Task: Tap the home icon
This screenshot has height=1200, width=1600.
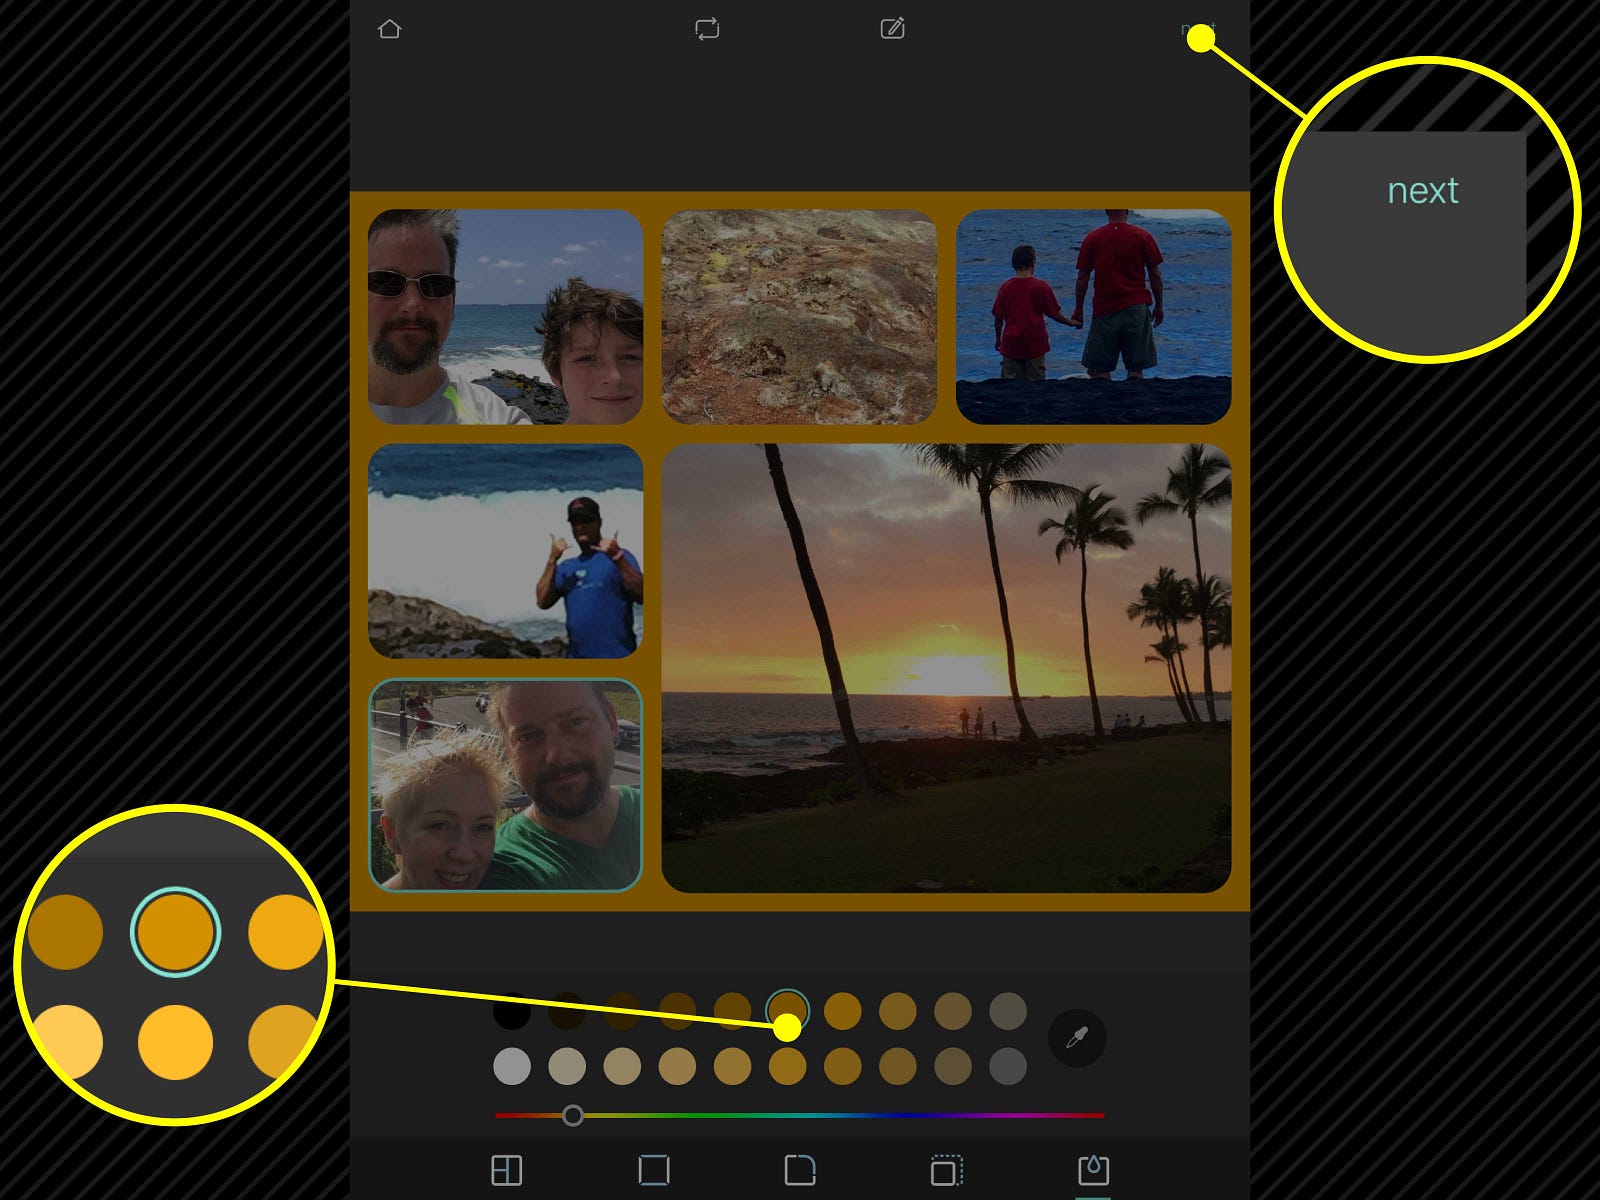Action: pos(390,29)
